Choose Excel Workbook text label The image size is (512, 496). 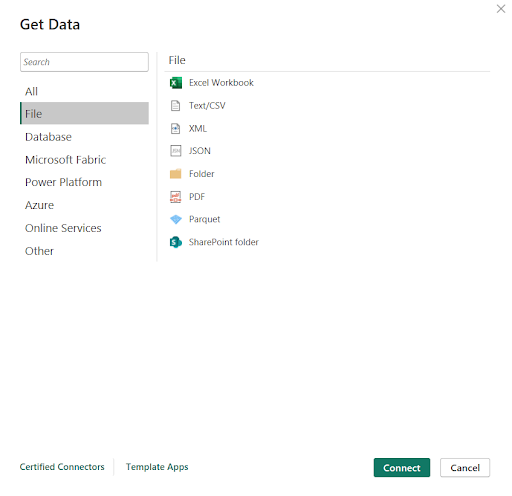pos(221,83)
